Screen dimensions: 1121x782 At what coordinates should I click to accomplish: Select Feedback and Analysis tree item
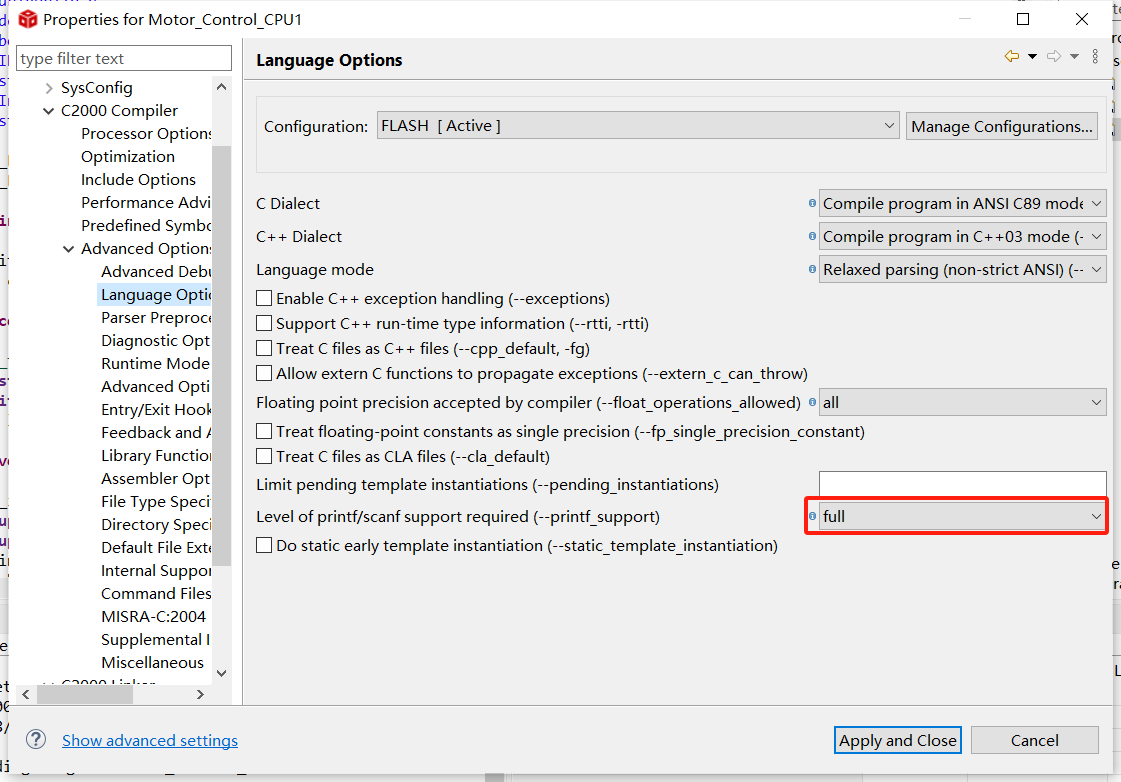coord(156,432)
